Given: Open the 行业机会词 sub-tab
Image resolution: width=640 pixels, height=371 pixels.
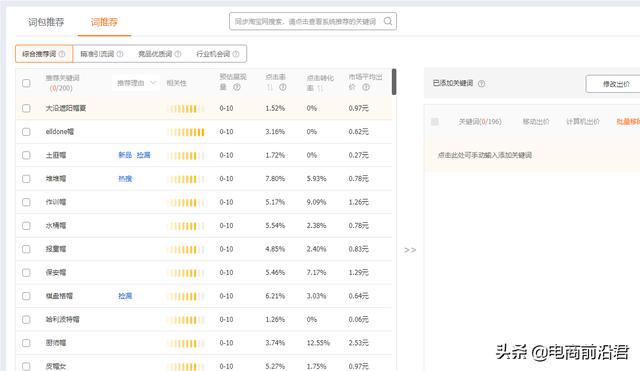Looking at the screenshot, I should [x=213, y=54].
